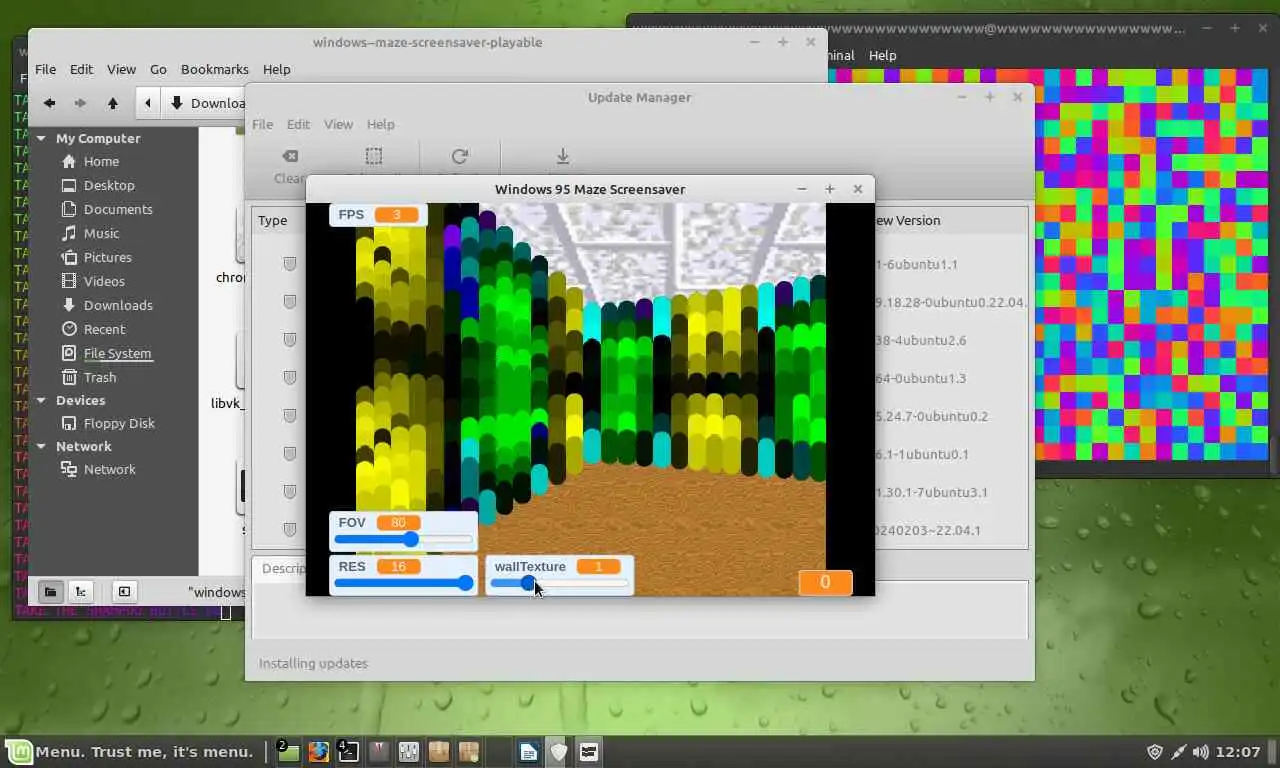
Task: Show places sidebar view button
Action: click(x=51, y=591)
